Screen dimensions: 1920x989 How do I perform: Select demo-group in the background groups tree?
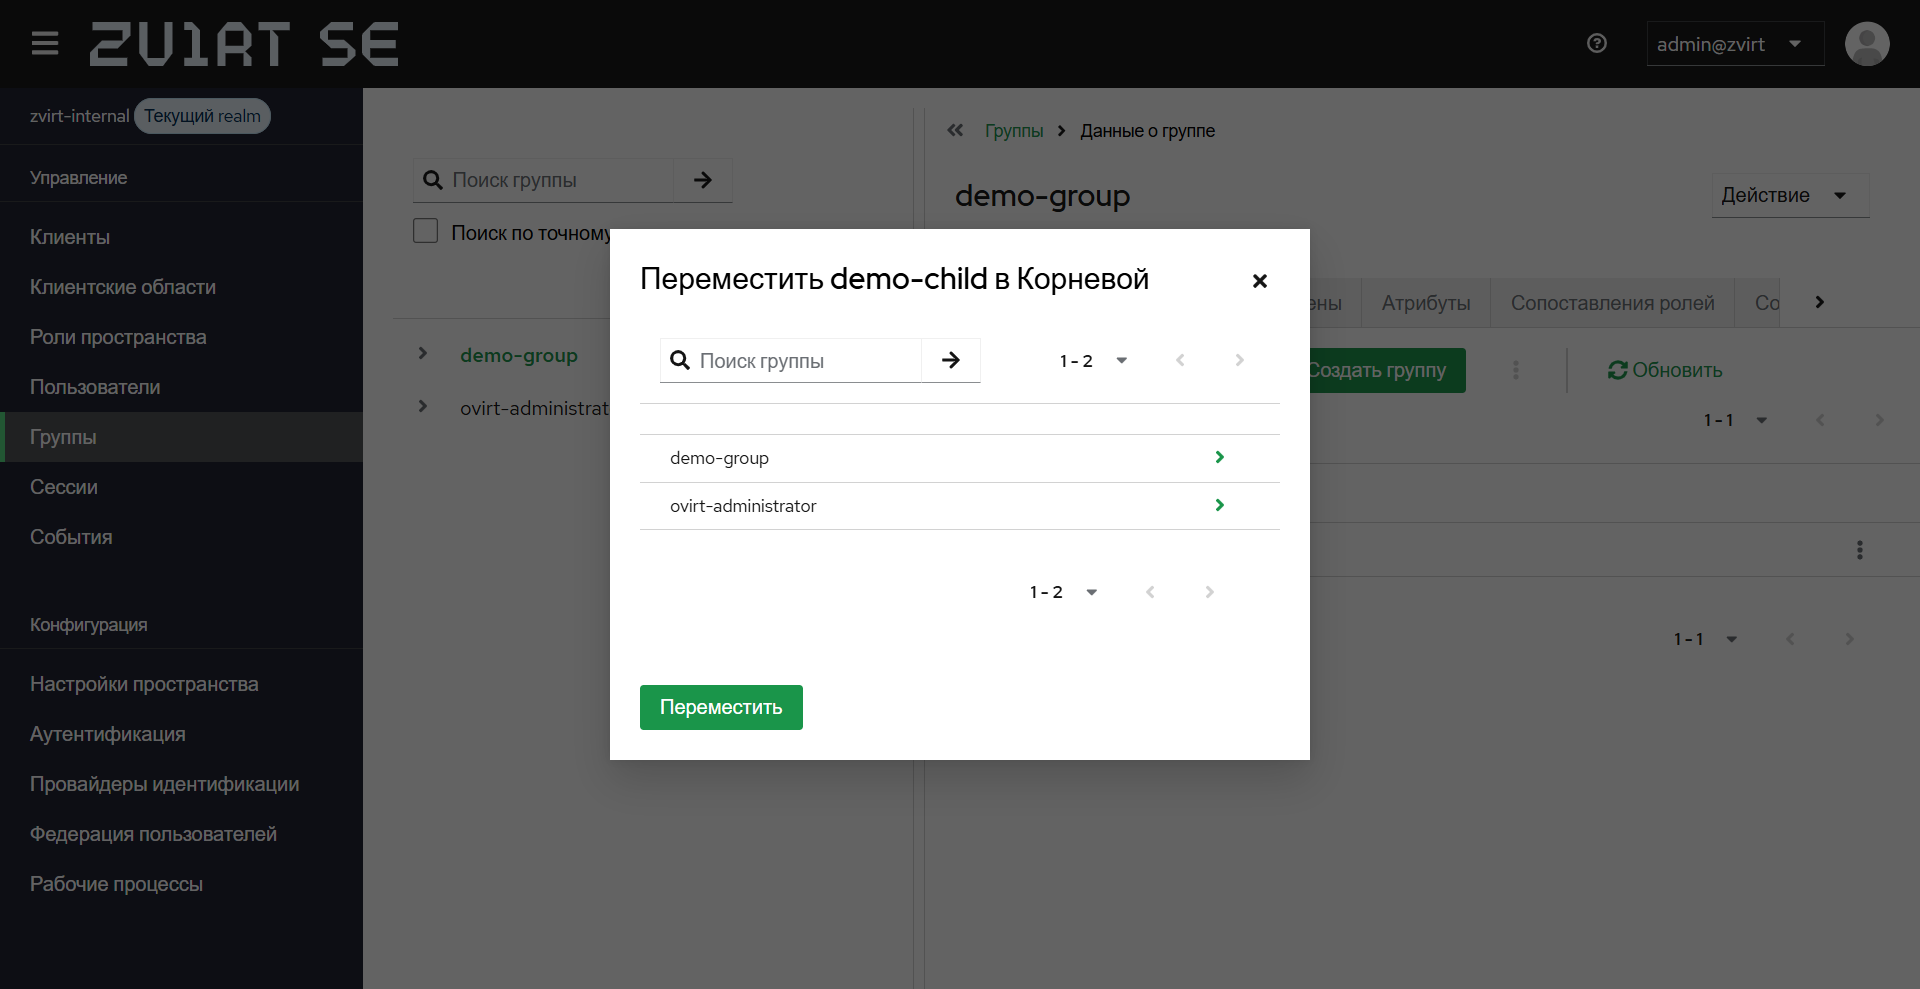coord(519,355)
